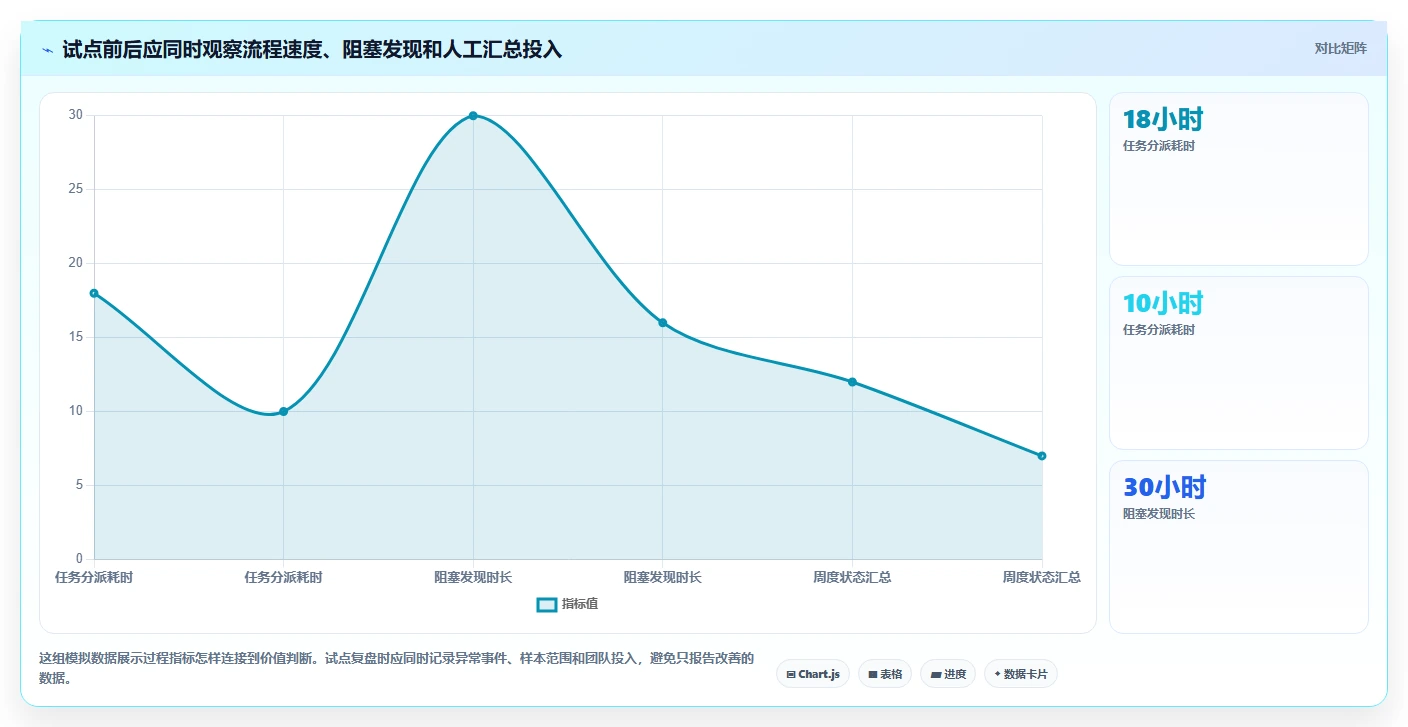Select the last data point at value 7
1408x727 pixels.
click(1041, 456)
